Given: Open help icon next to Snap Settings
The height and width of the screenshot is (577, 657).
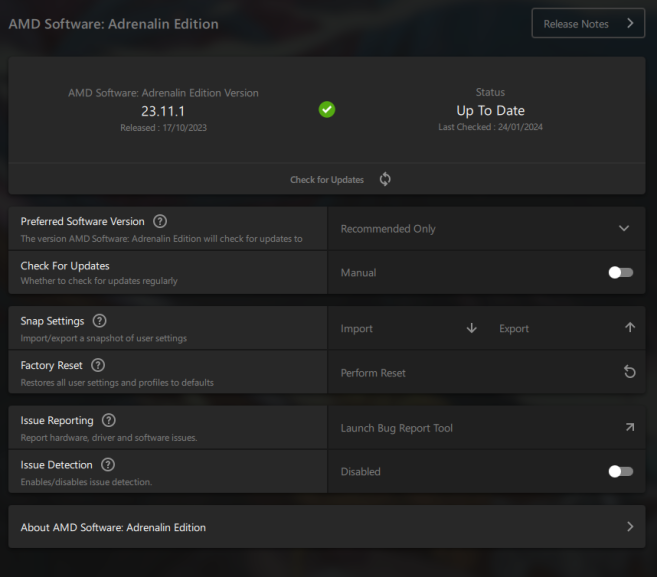Looking at the screenshot, I should click(x=99, y=321).
